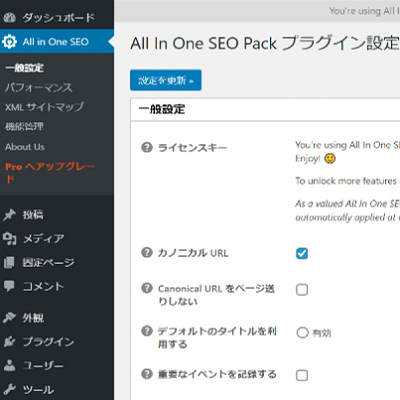Viewport: 400px width, 400px height.
Task: Open XML サイトマップ submenu item
Action: tap(44, 107)
